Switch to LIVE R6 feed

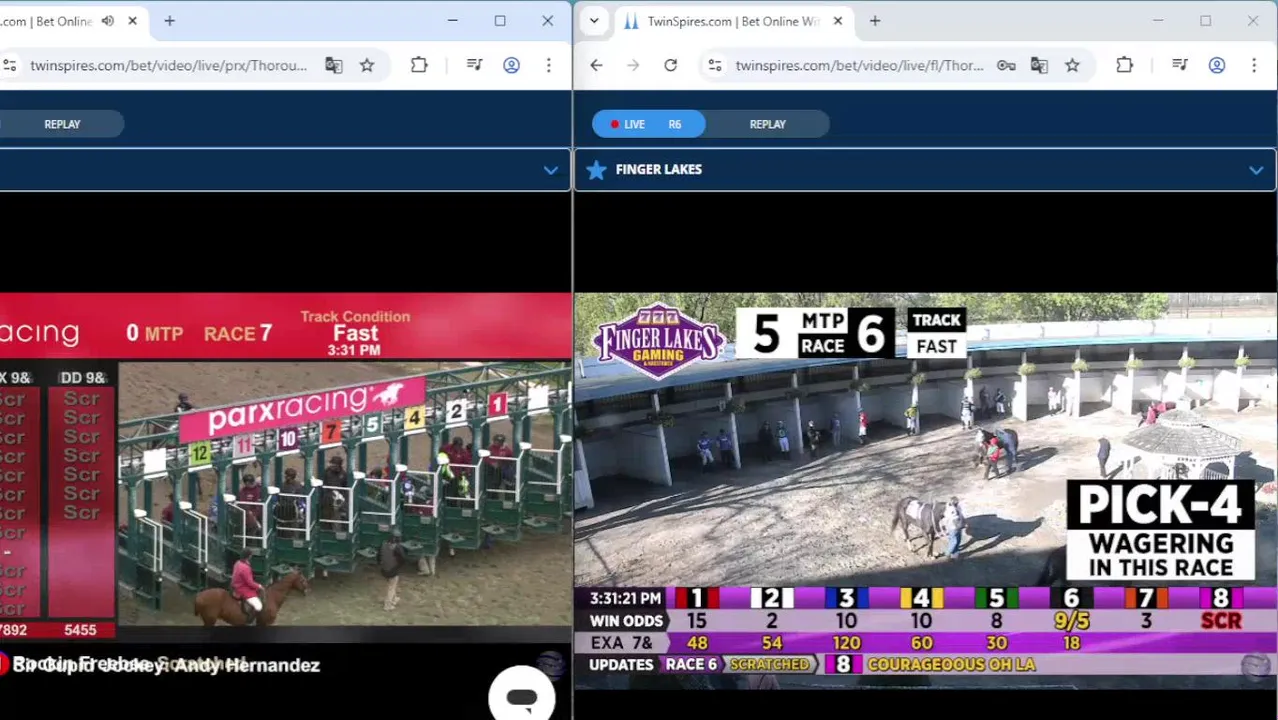point(648,124)
